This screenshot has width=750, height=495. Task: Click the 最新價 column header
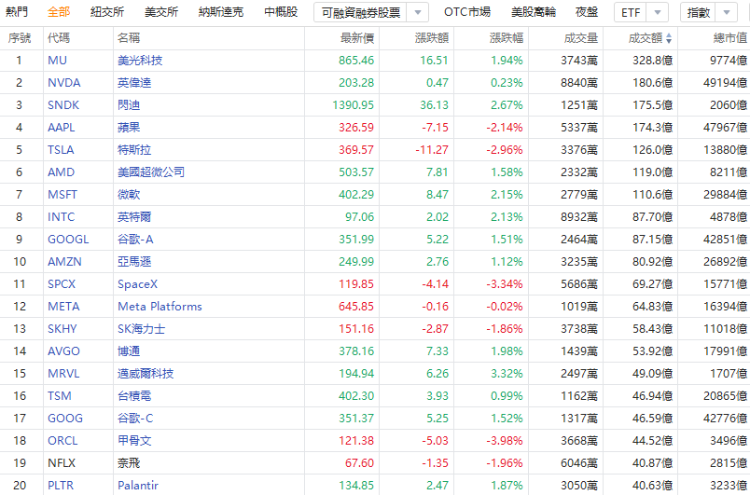pyautogui.click(x=357, y=38)
